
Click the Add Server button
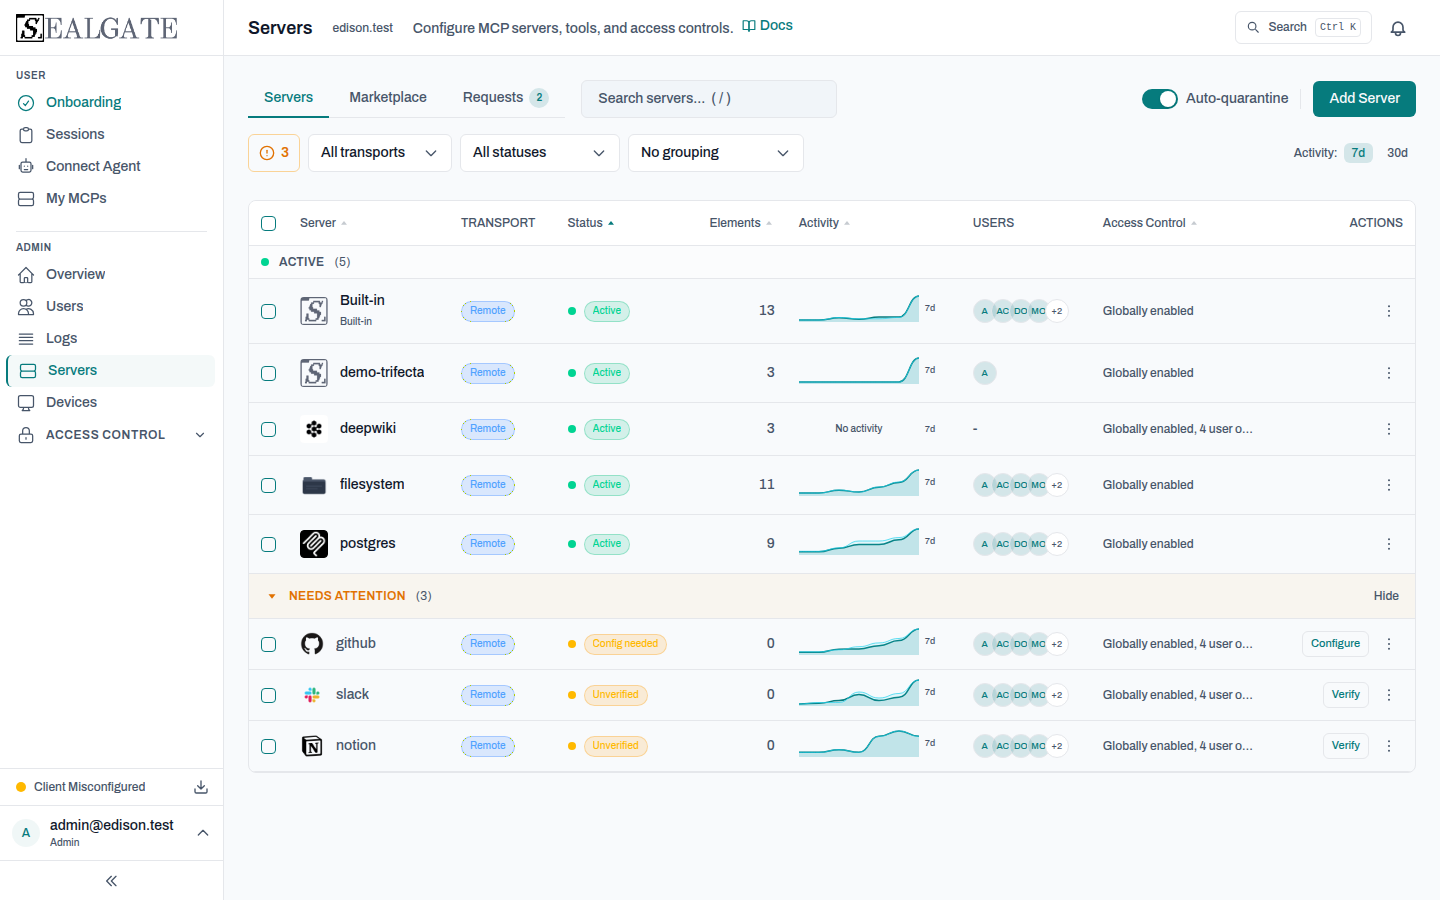pos(1364,98)
